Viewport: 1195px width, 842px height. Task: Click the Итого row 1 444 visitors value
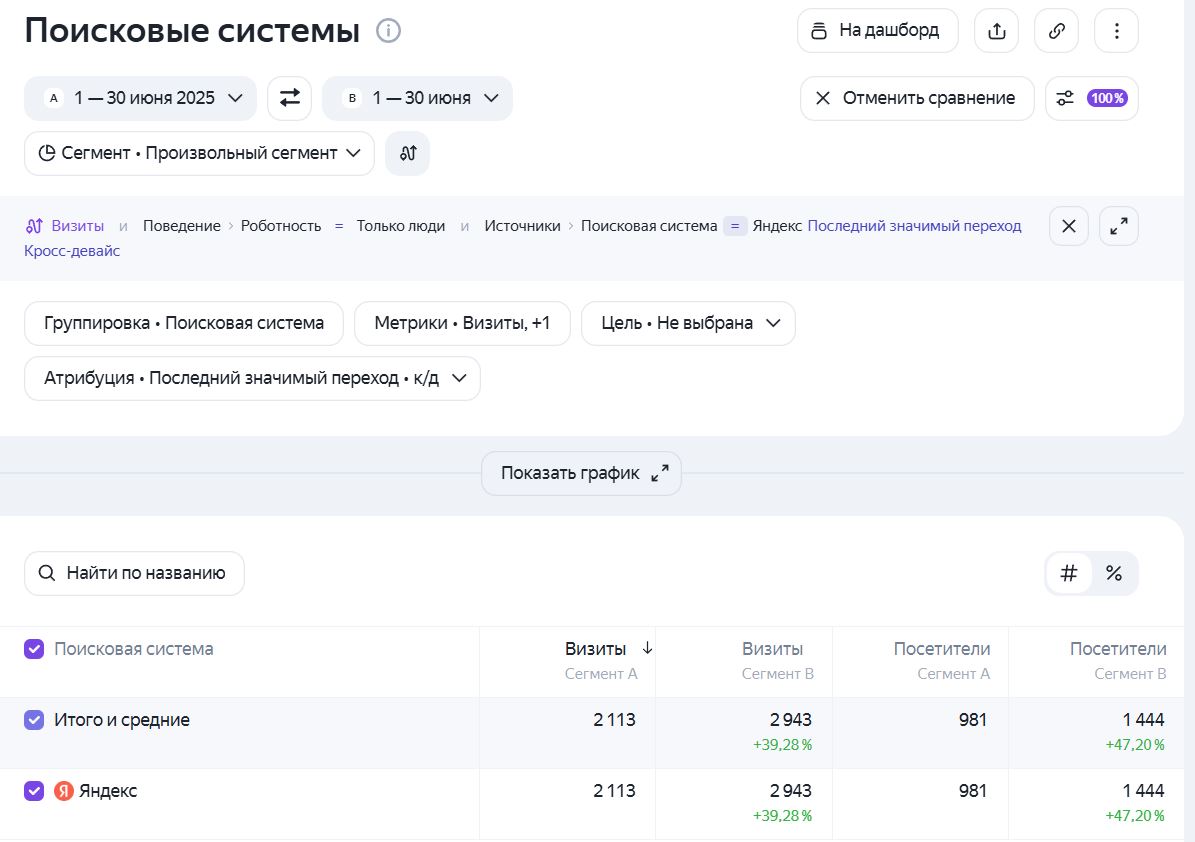1143,720
